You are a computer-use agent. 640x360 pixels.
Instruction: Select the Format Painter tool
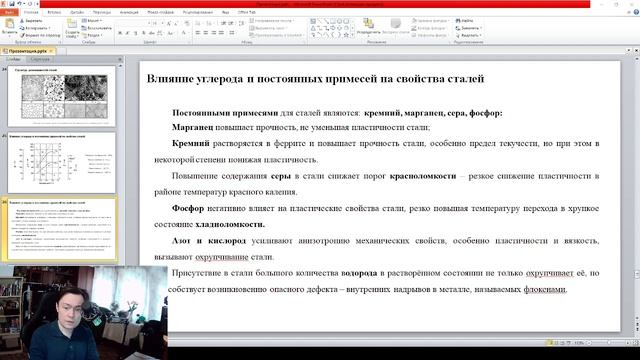click(40, 36)
